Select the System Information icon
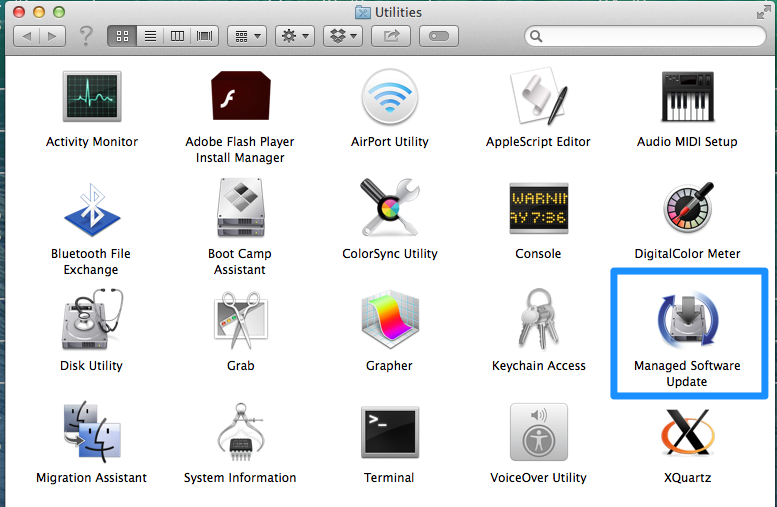This screenshot has height=507, width=777. click(x=241, y=432)
